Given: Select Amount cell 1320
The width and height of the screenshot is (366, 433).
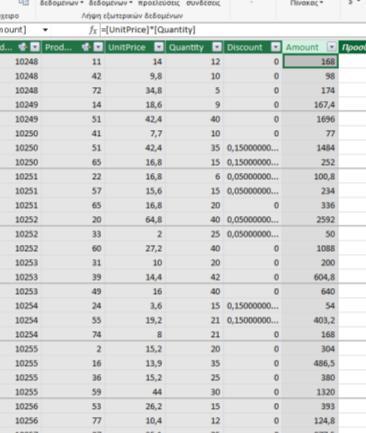Looking at the screenshot, I should click(x=310, y=392).
